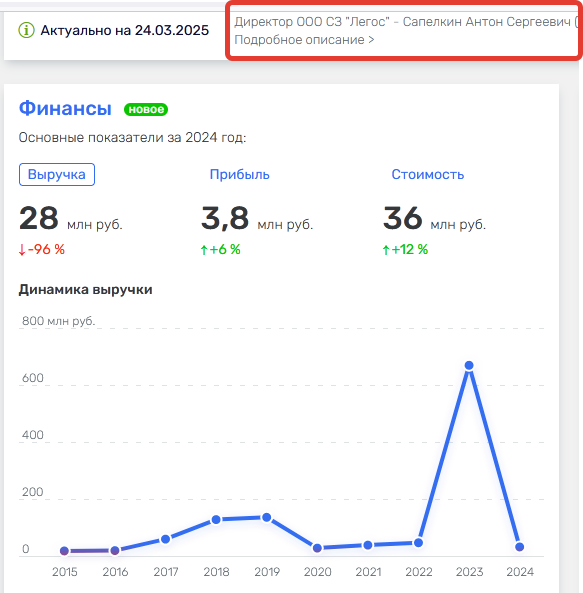583x593 pixels.
Task: Select the 2024 data point on chart
Action: point(519,547)
